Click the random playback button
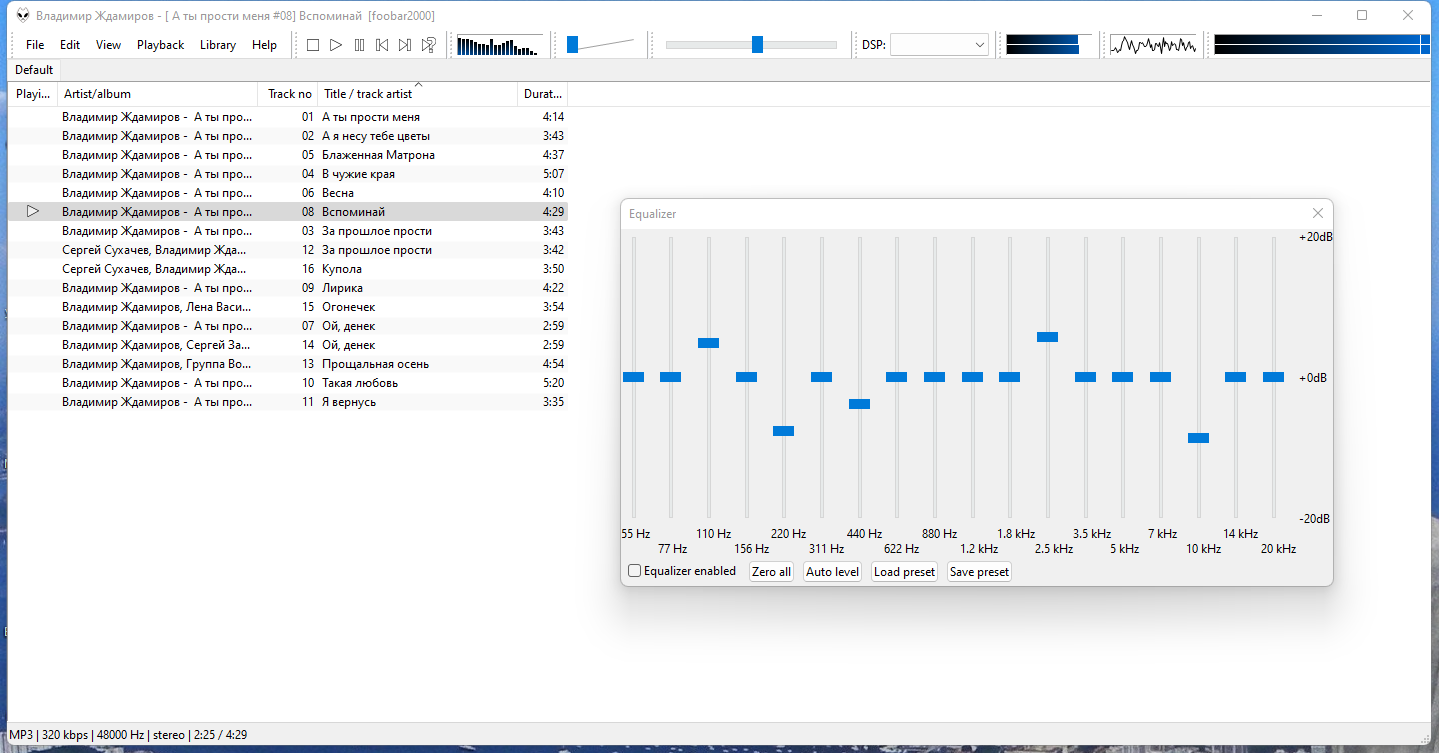The image size is (1439, 753). click(x=428, y=45)
